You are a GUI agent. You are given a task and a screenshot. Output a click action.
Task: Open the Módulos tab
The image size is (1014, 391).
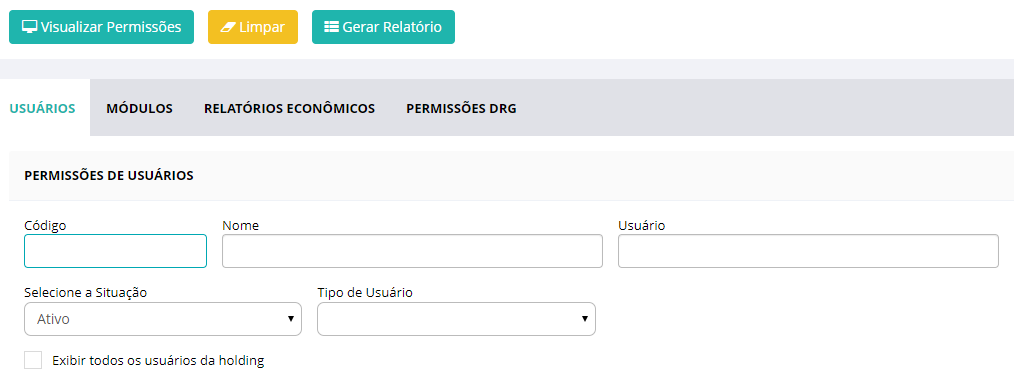(x=140, y=109)
